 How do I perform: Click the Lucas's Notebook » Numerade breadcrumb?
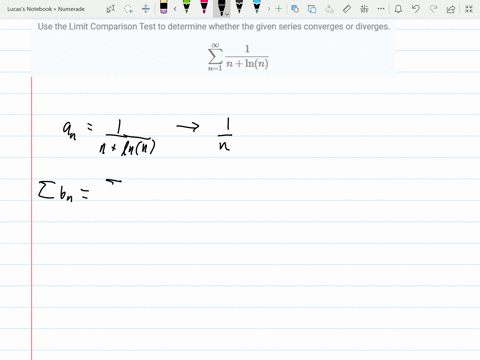tap(46, 9)
